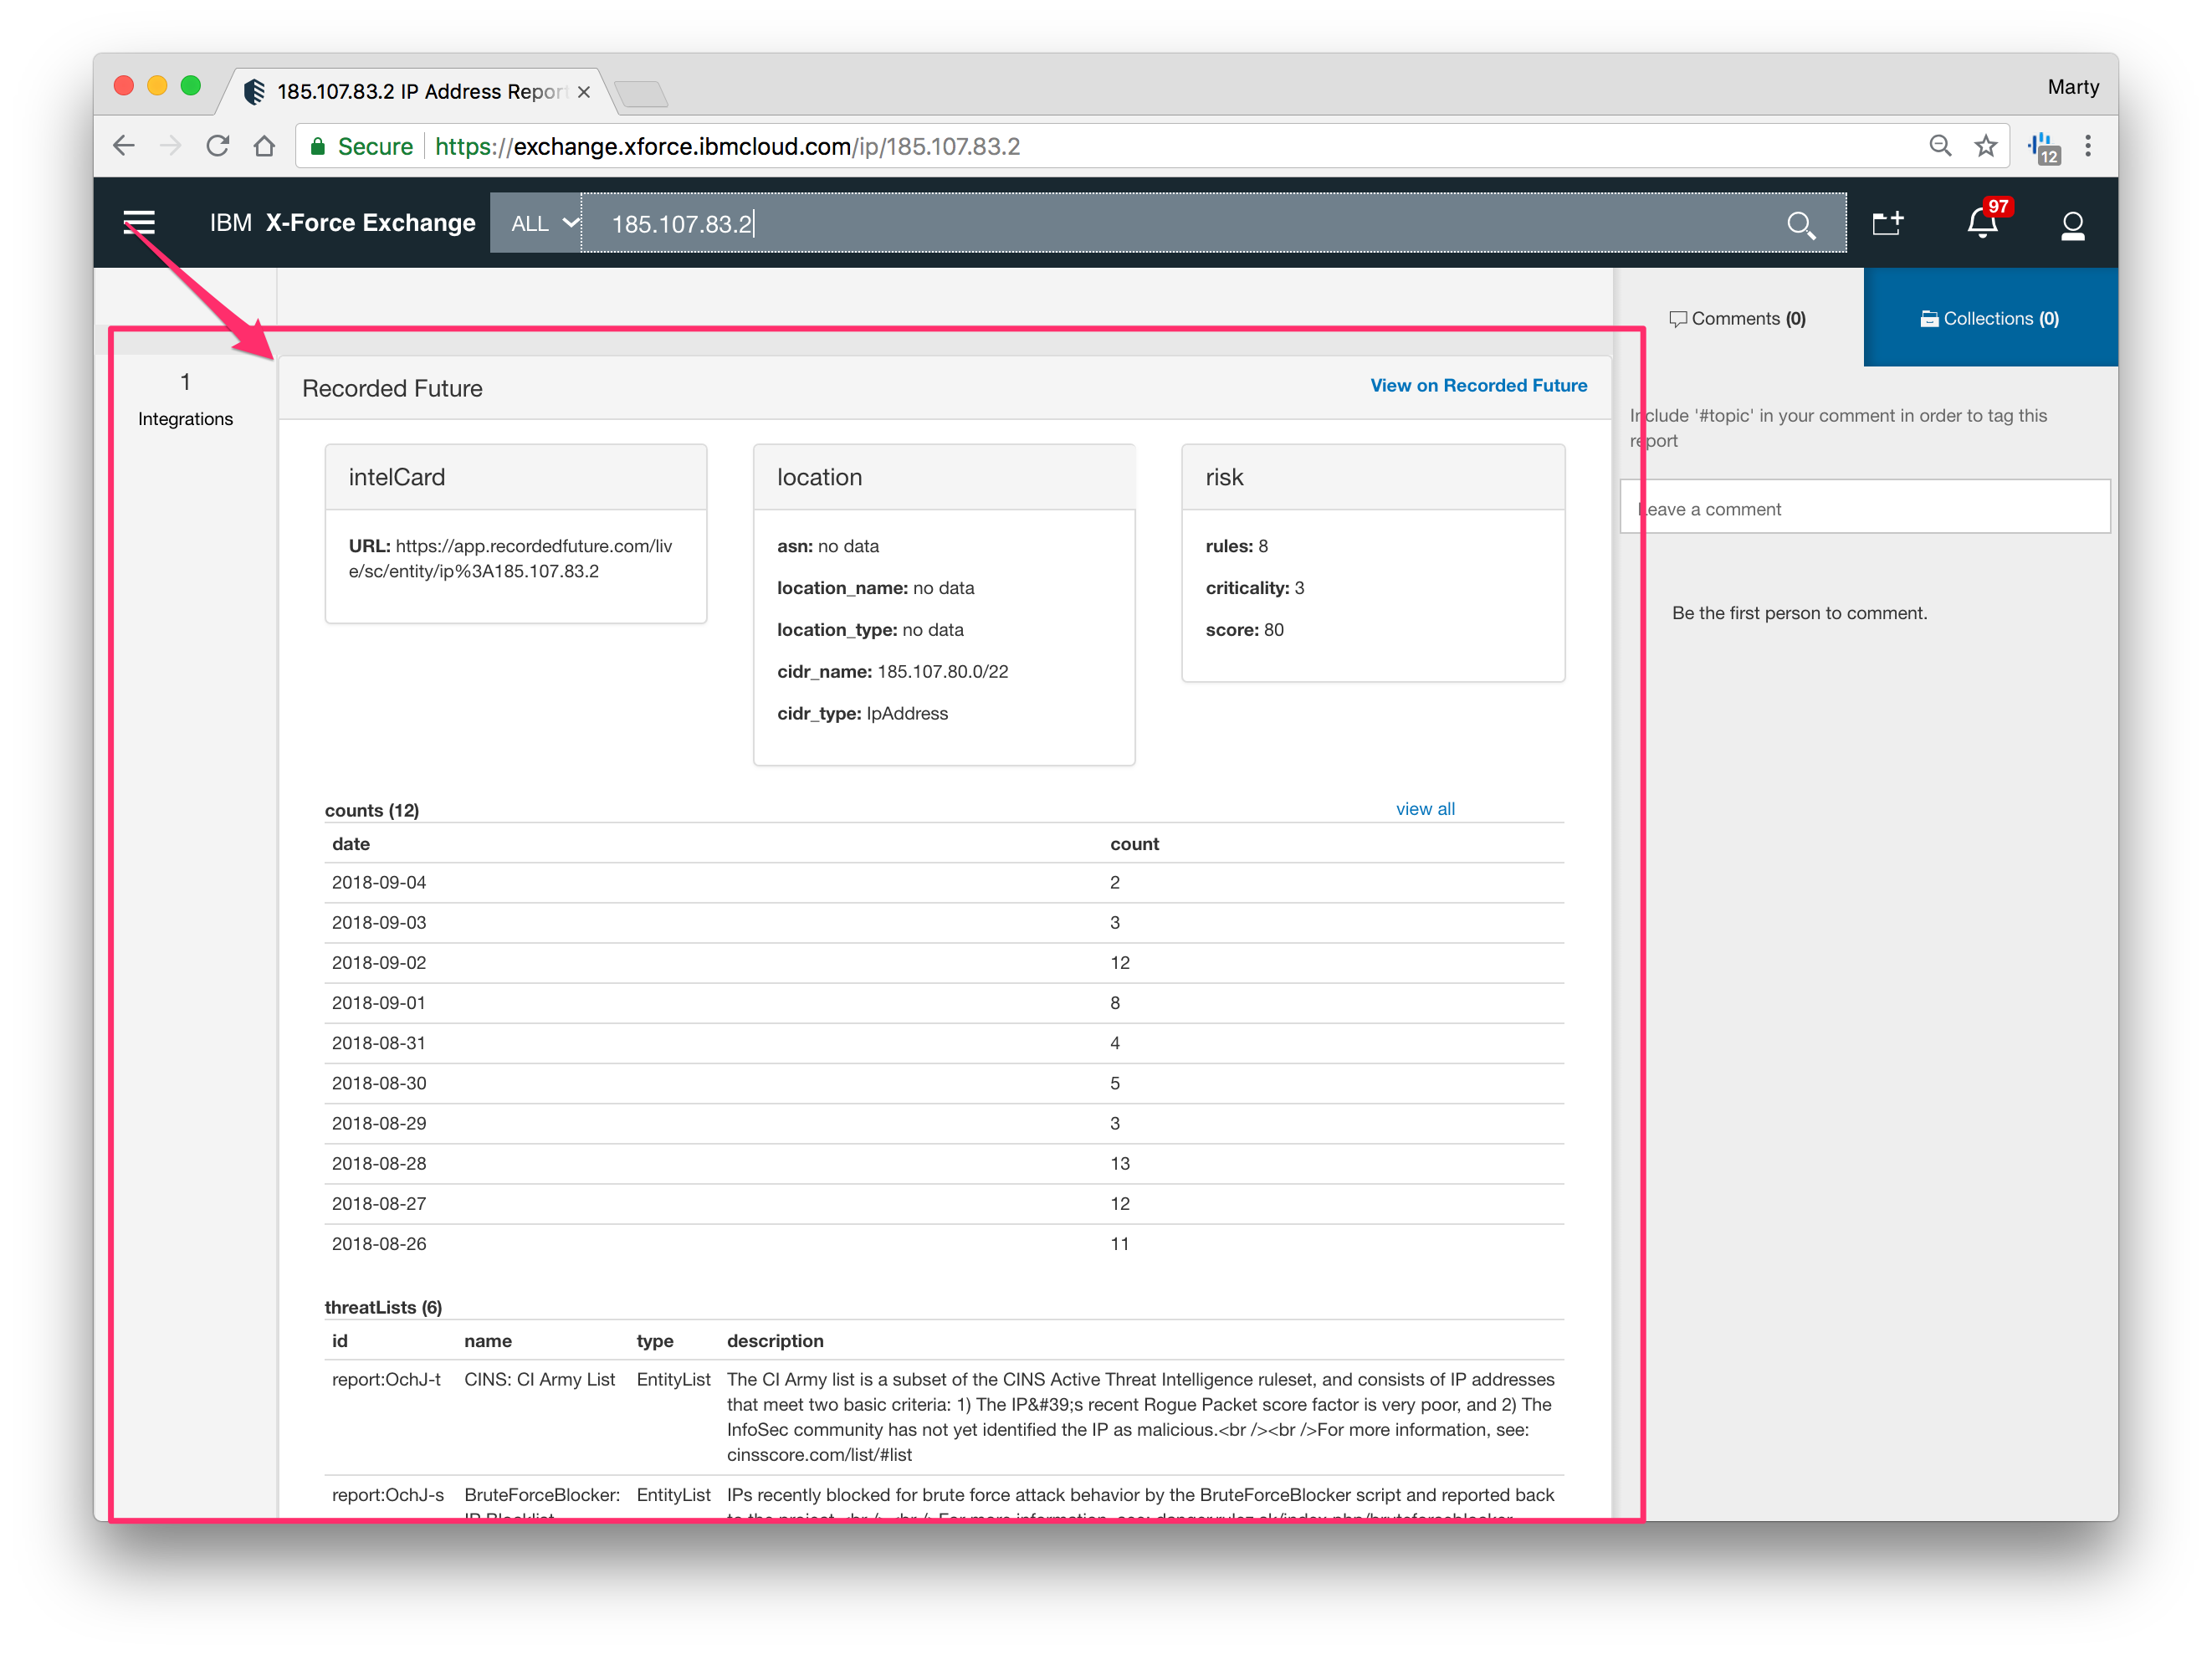Close the IP Address Report browser tab
This screenshot has width=2212, height=1655.
pos(584,92)
